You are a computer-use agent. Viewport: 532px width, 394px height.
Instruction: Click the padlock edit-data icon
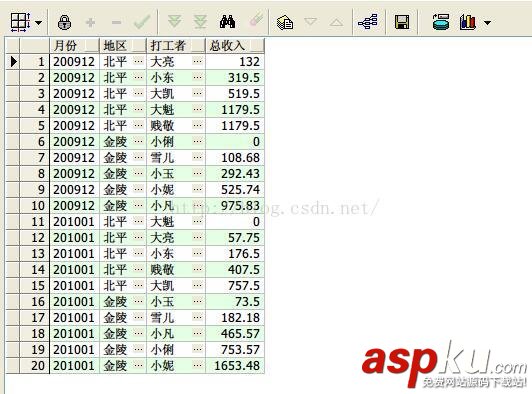coord(64,22)
